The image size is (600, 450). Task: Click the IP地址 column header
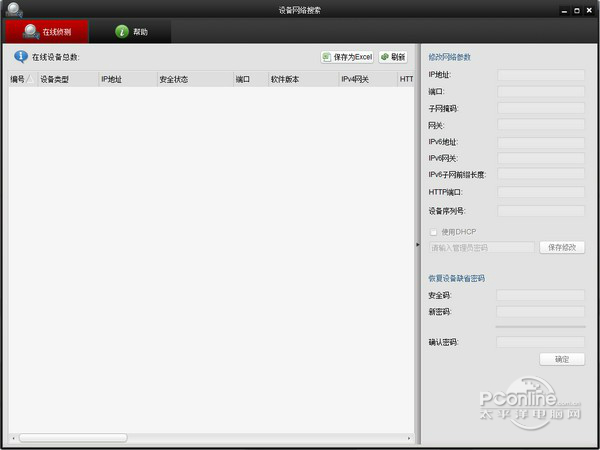128,79
